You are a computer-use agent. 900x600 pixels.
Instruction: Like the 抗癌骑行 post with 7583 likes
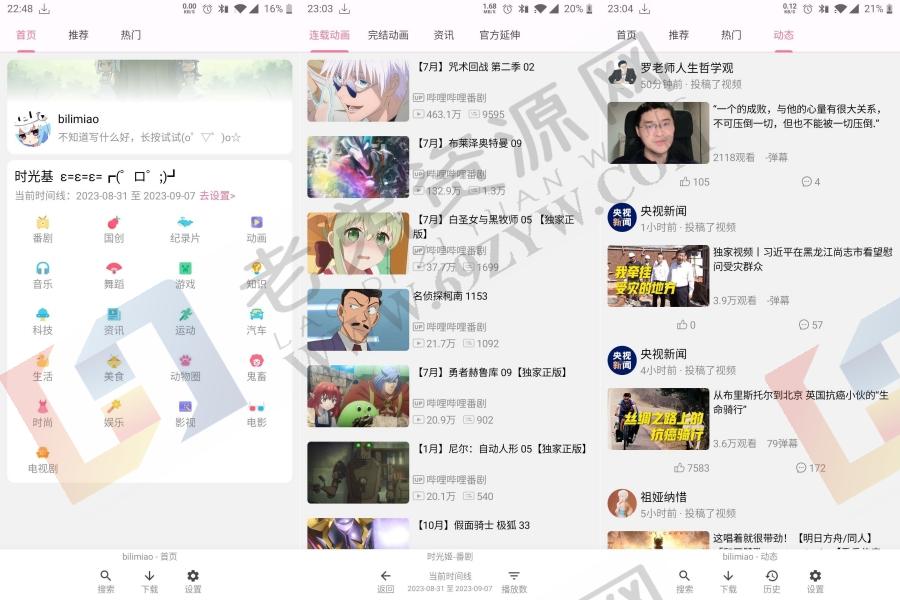coord(692,468)
